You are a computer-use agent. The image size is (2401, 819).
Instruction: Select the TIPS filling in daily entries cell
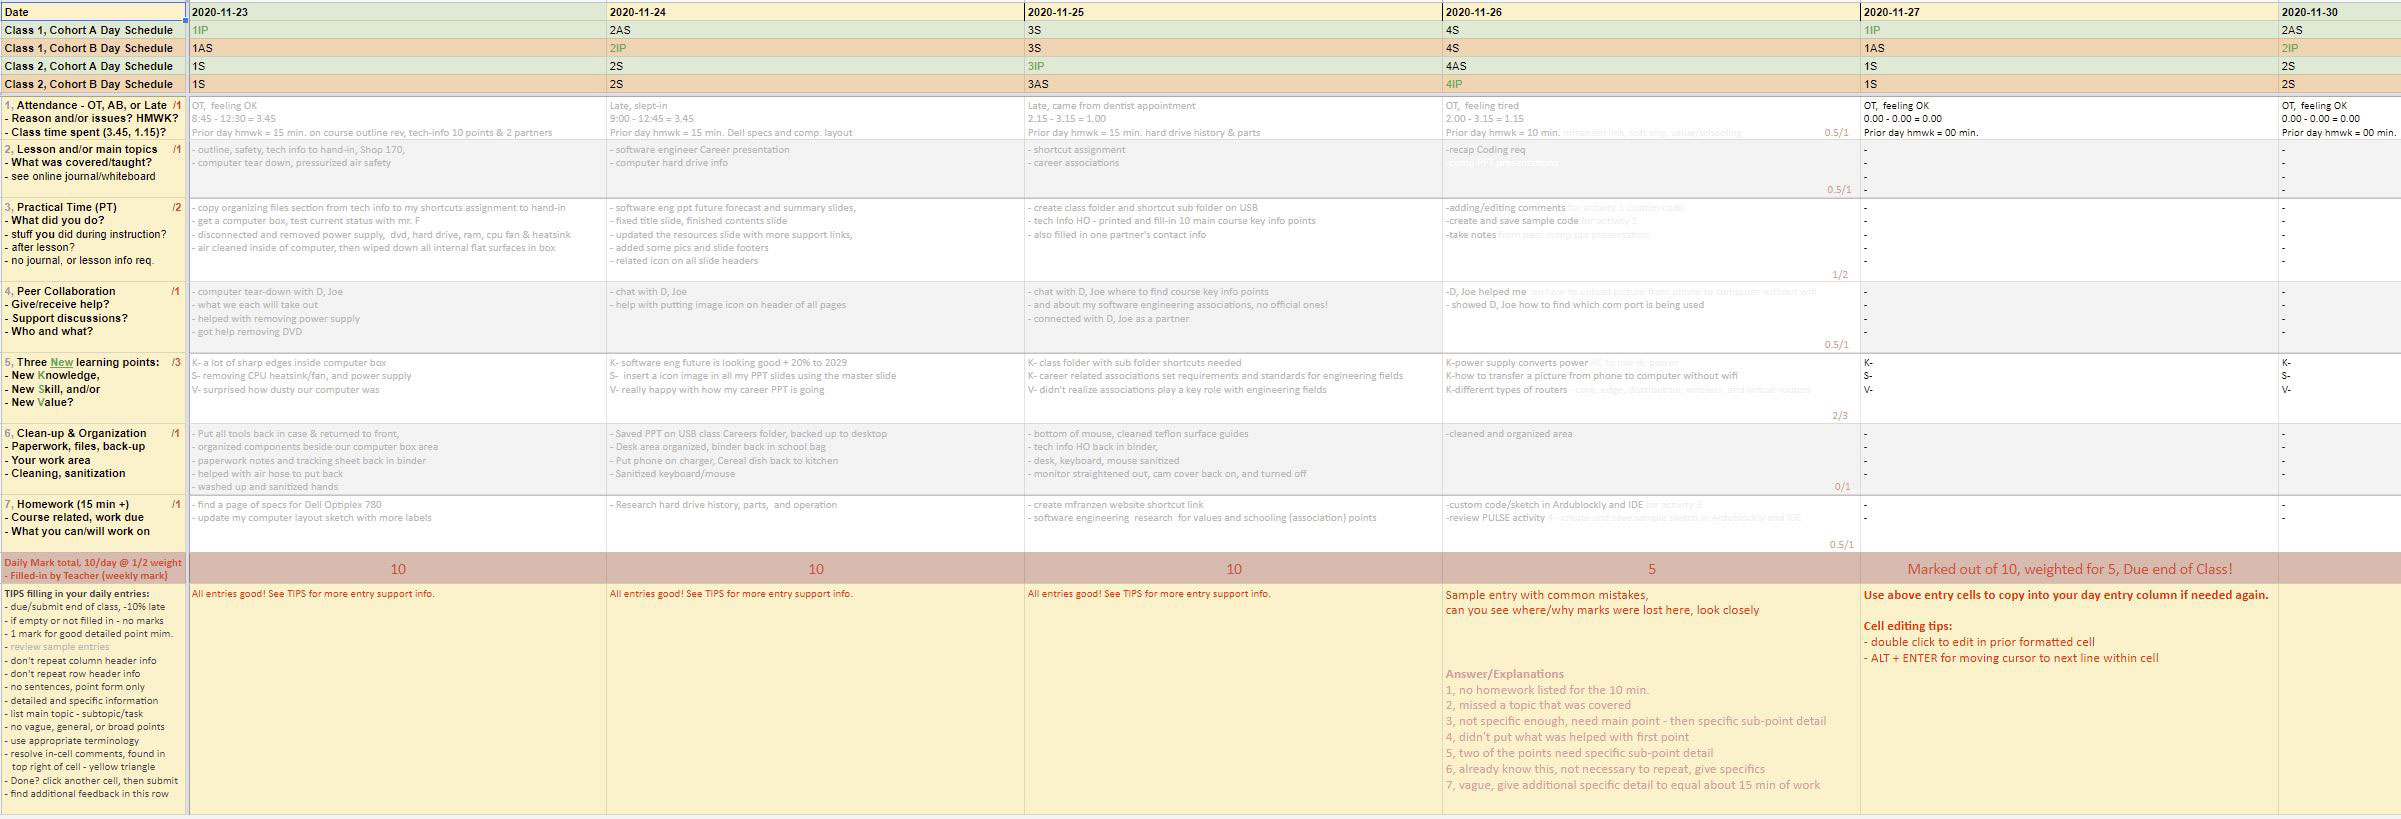pos(93,693)
